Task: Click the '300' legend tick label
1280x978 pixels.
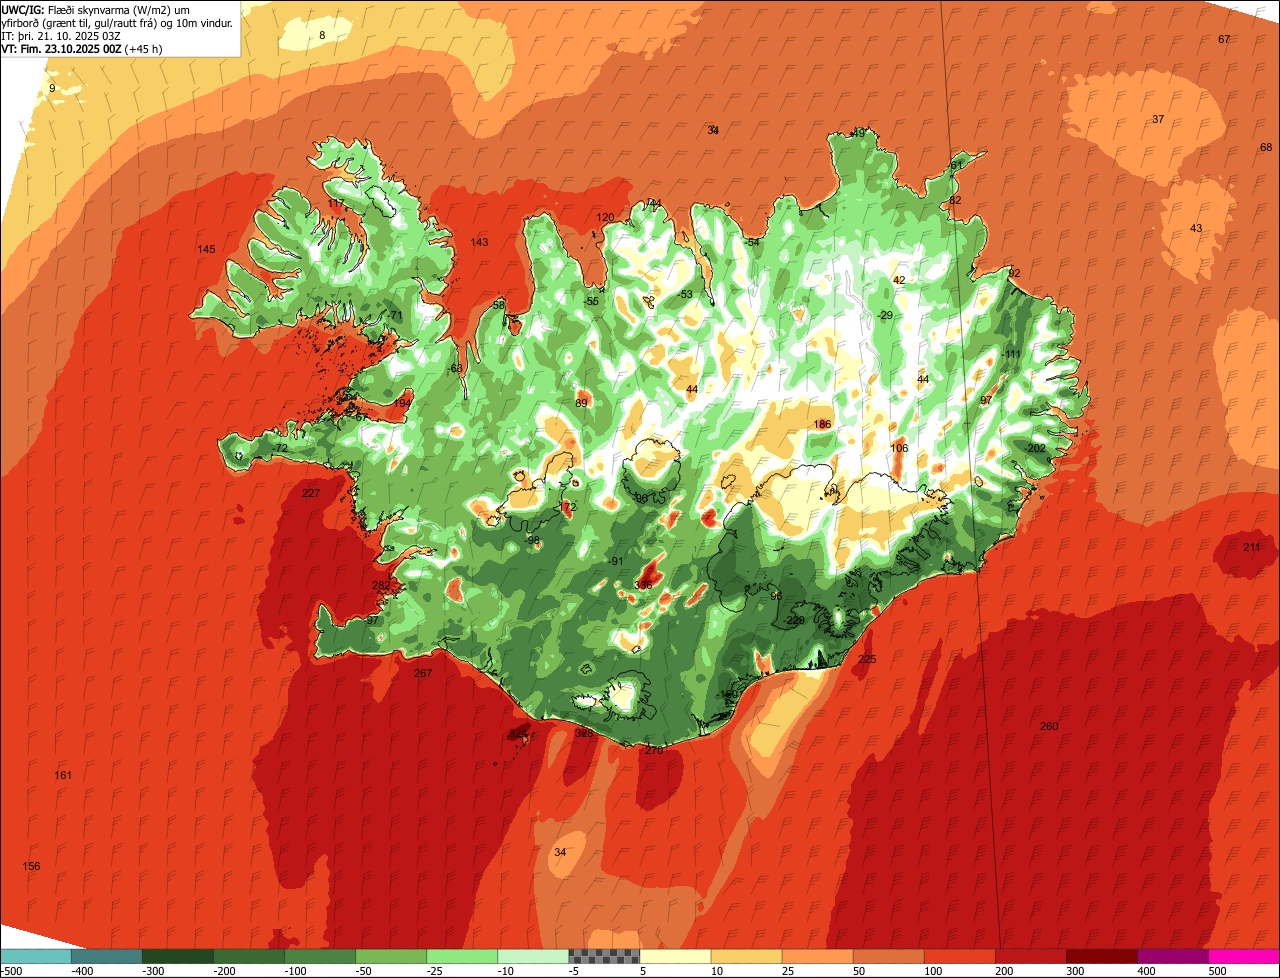Action: pyautogui.click(x=1075, y=971)
